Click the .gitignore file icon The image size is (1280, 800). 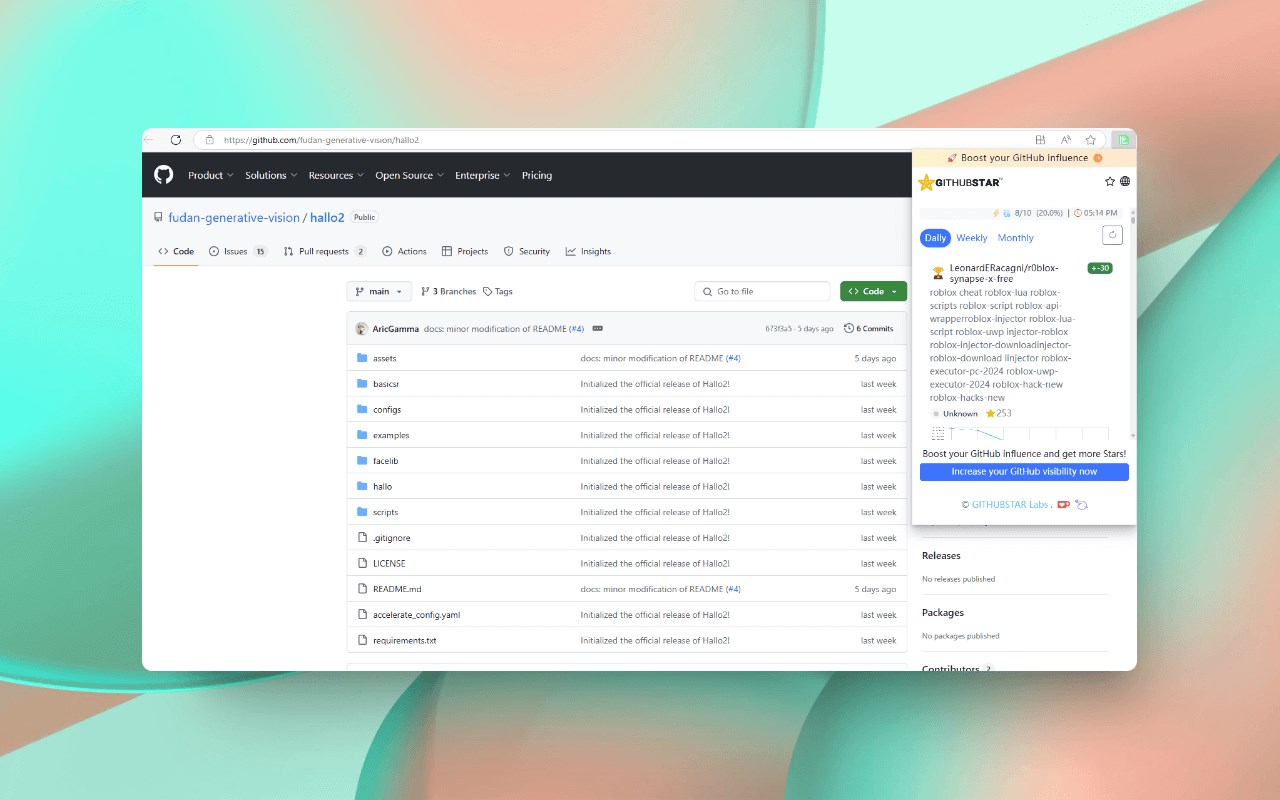click(363, 538)
